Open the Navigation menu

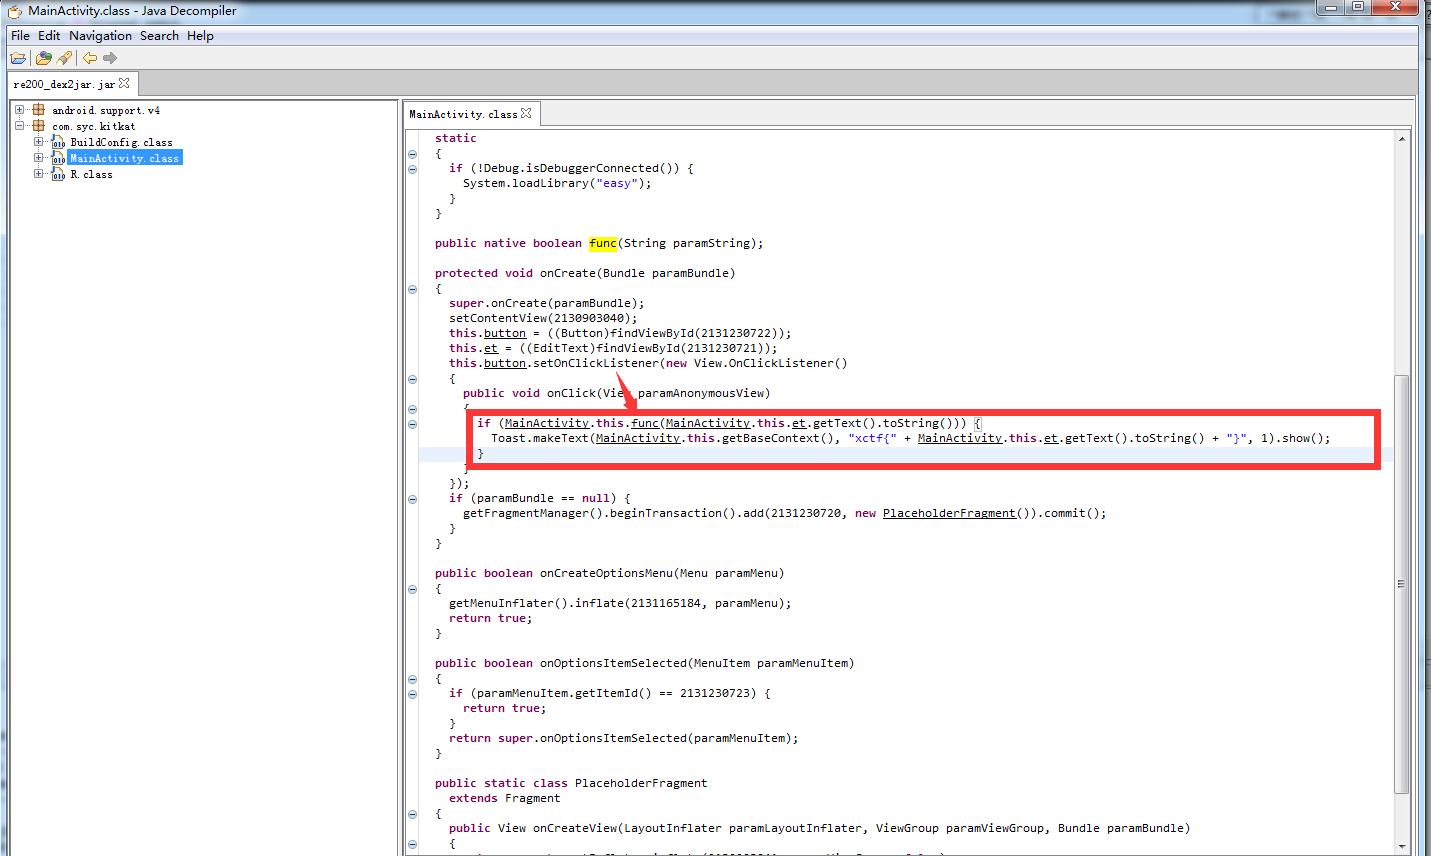100,36
